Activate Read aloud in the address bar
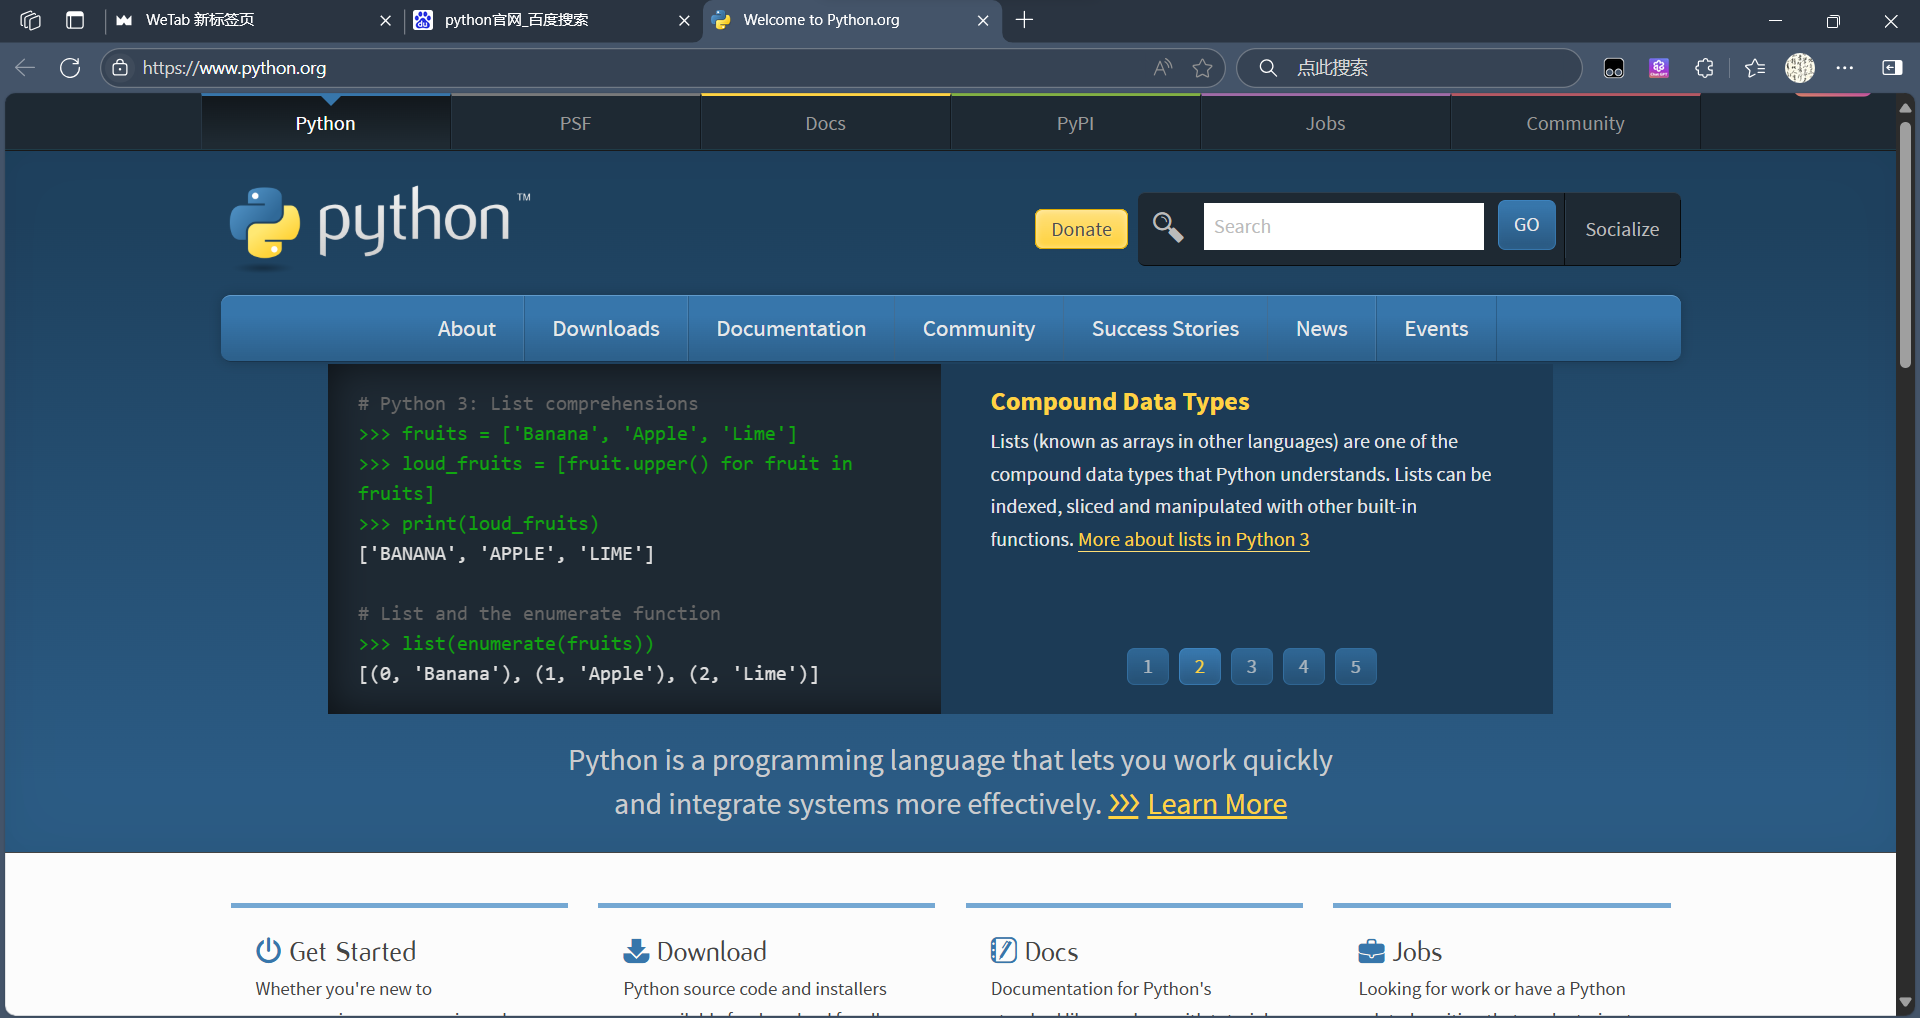The height and width of the screenshot is (1018, 1920). 1161,67
